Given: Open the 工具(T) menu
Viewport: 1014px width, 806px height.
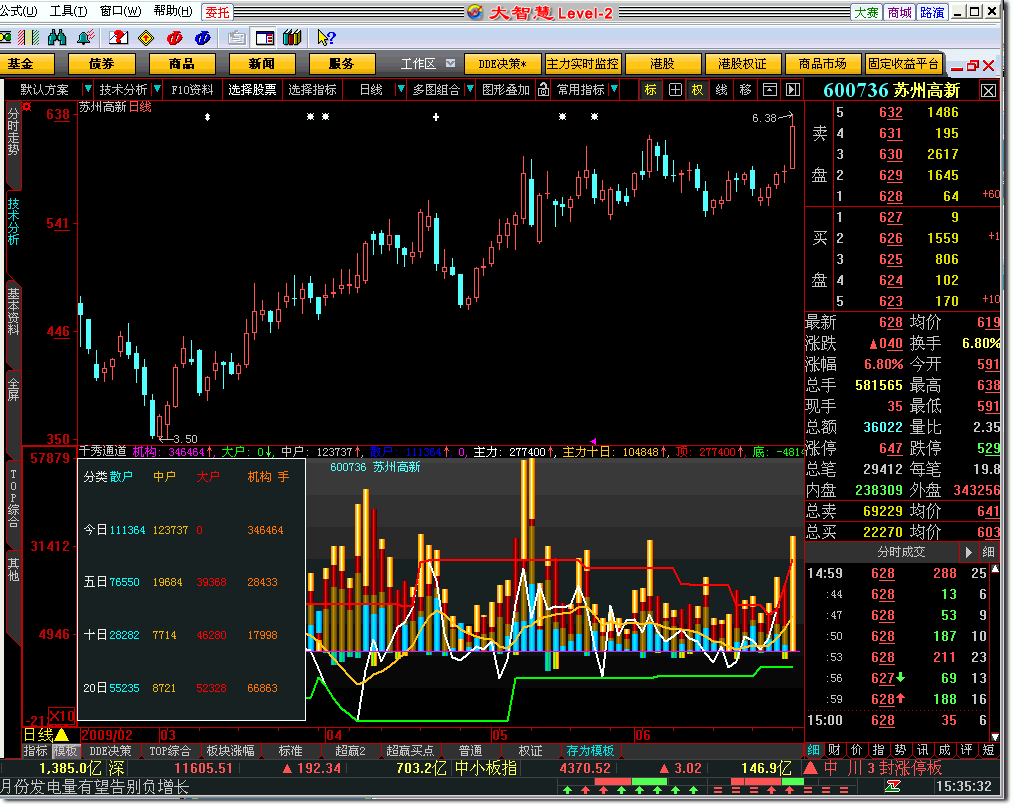Looking at the screenshot, I should (69, 12).
